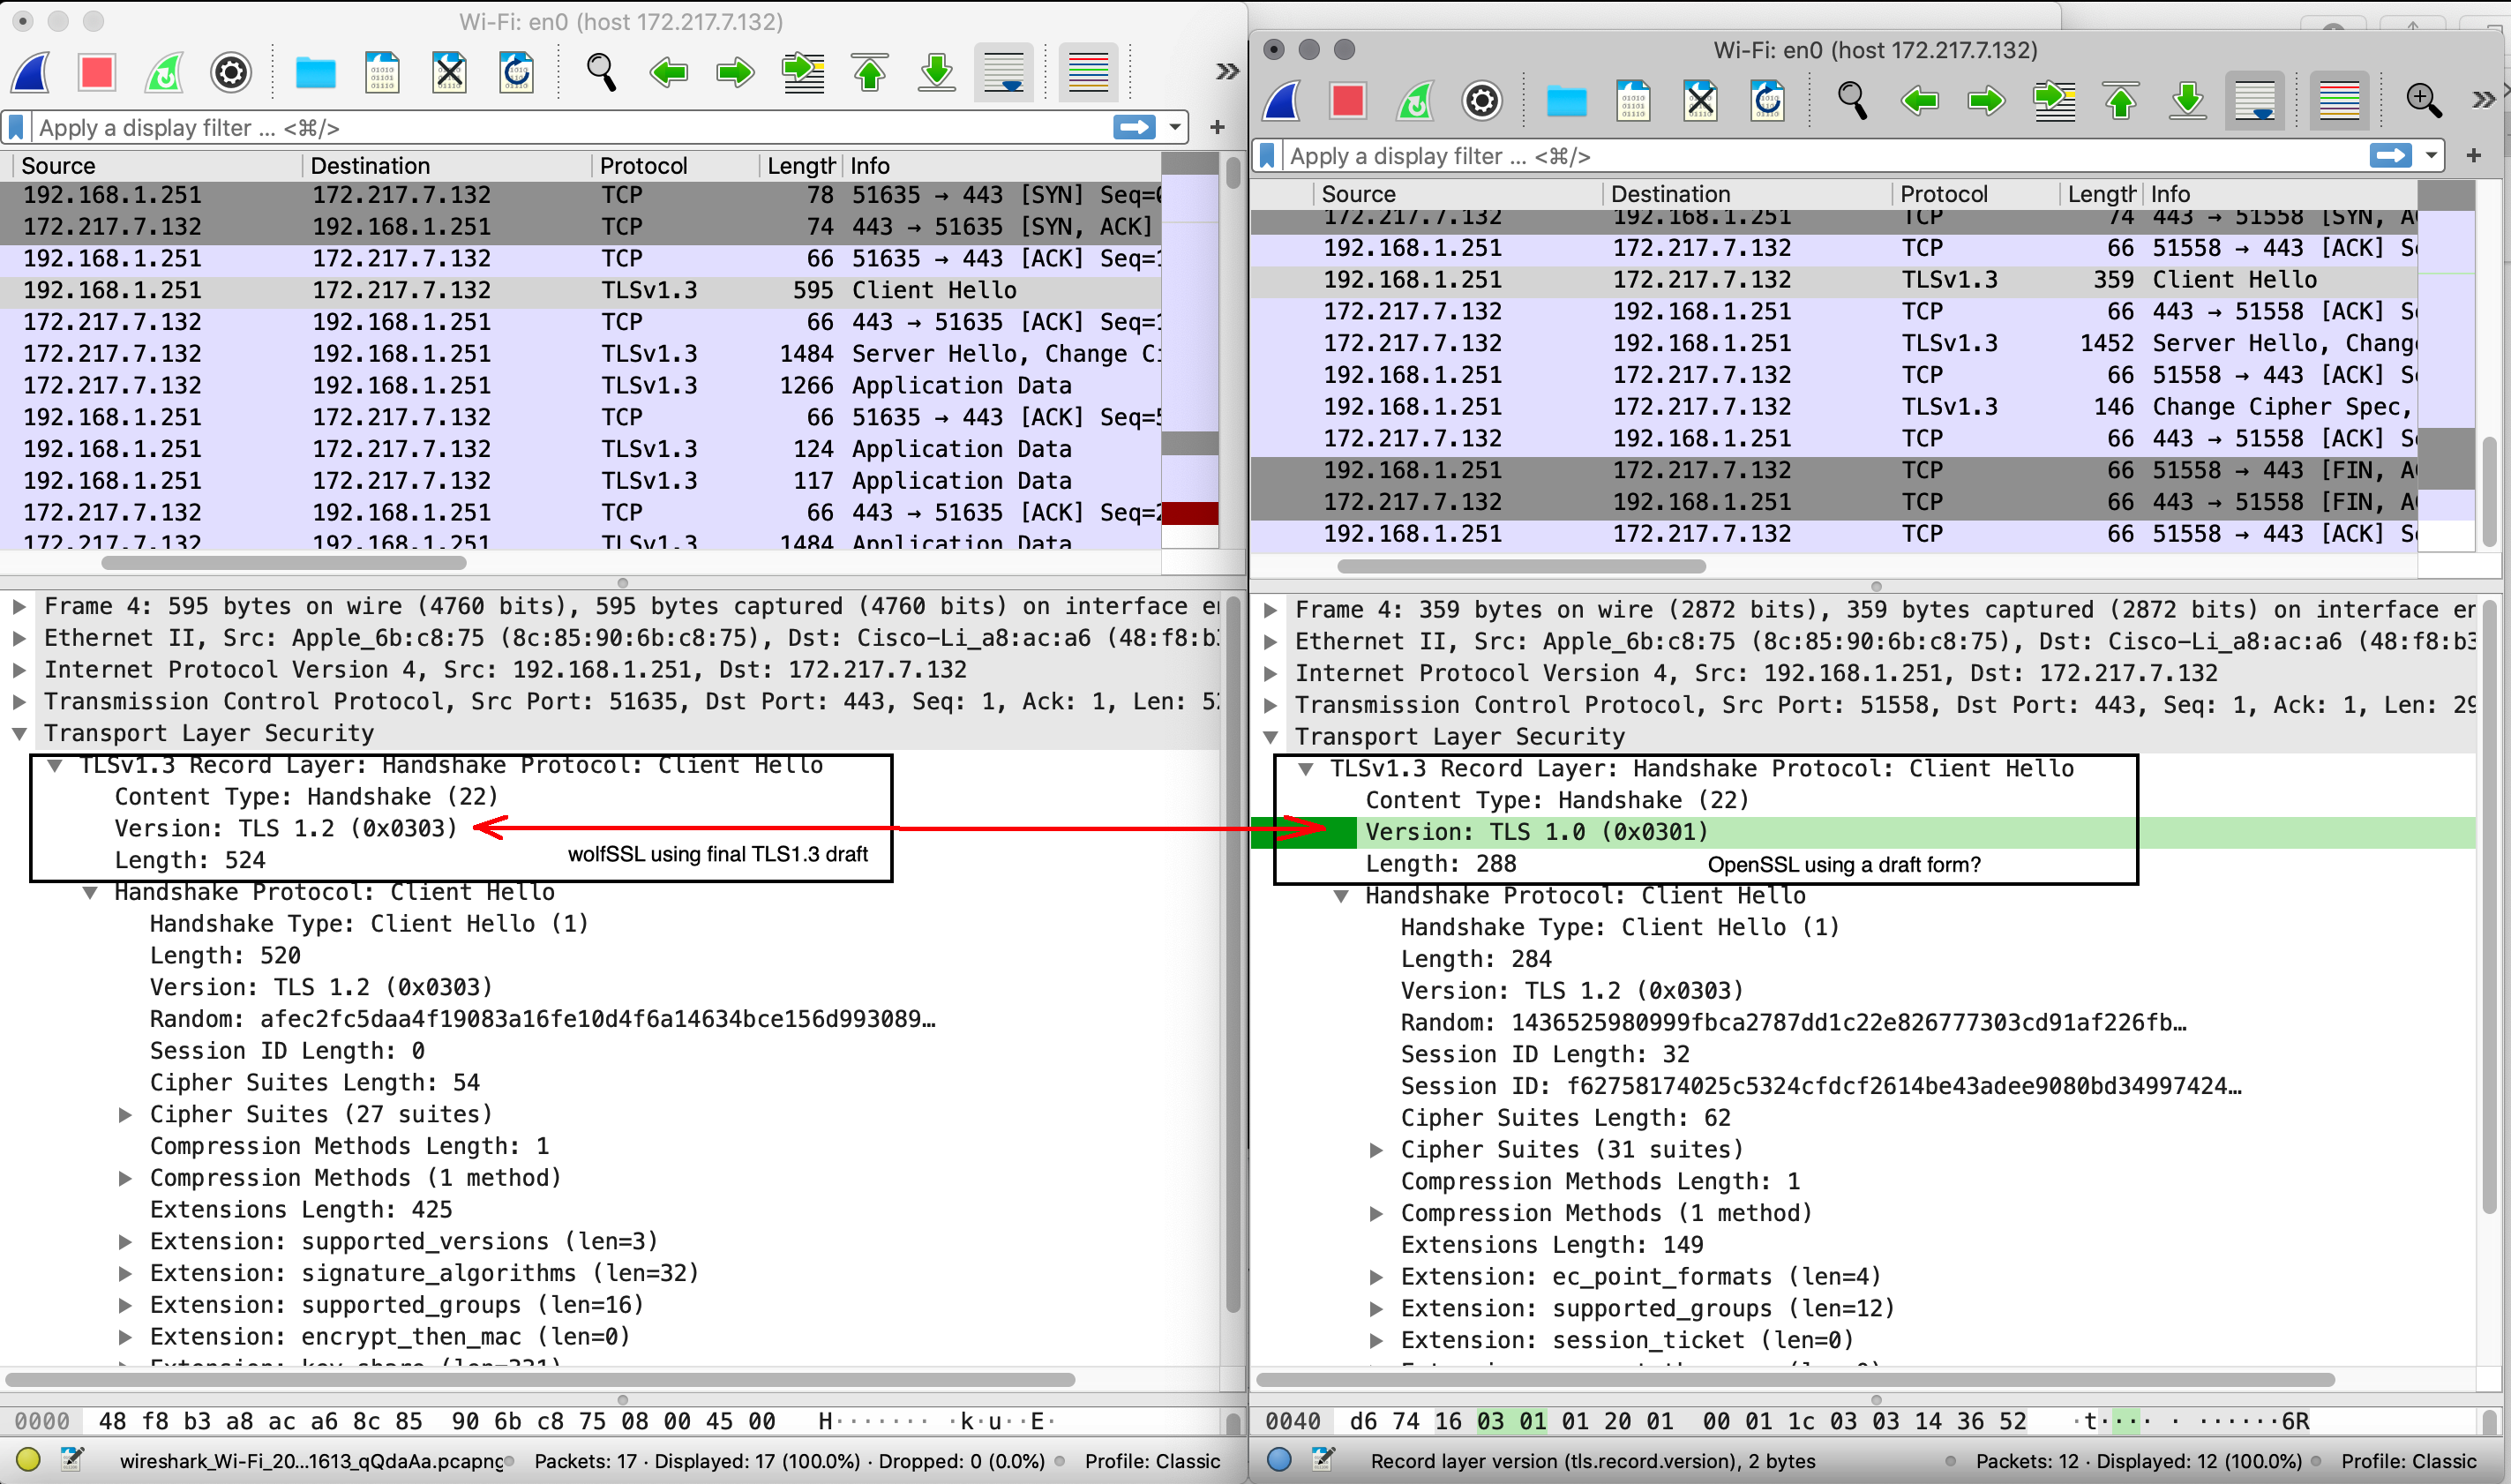Toggle the display filter bookmark
This screenshot has width=2511, height=1484.
click(15, 126)
